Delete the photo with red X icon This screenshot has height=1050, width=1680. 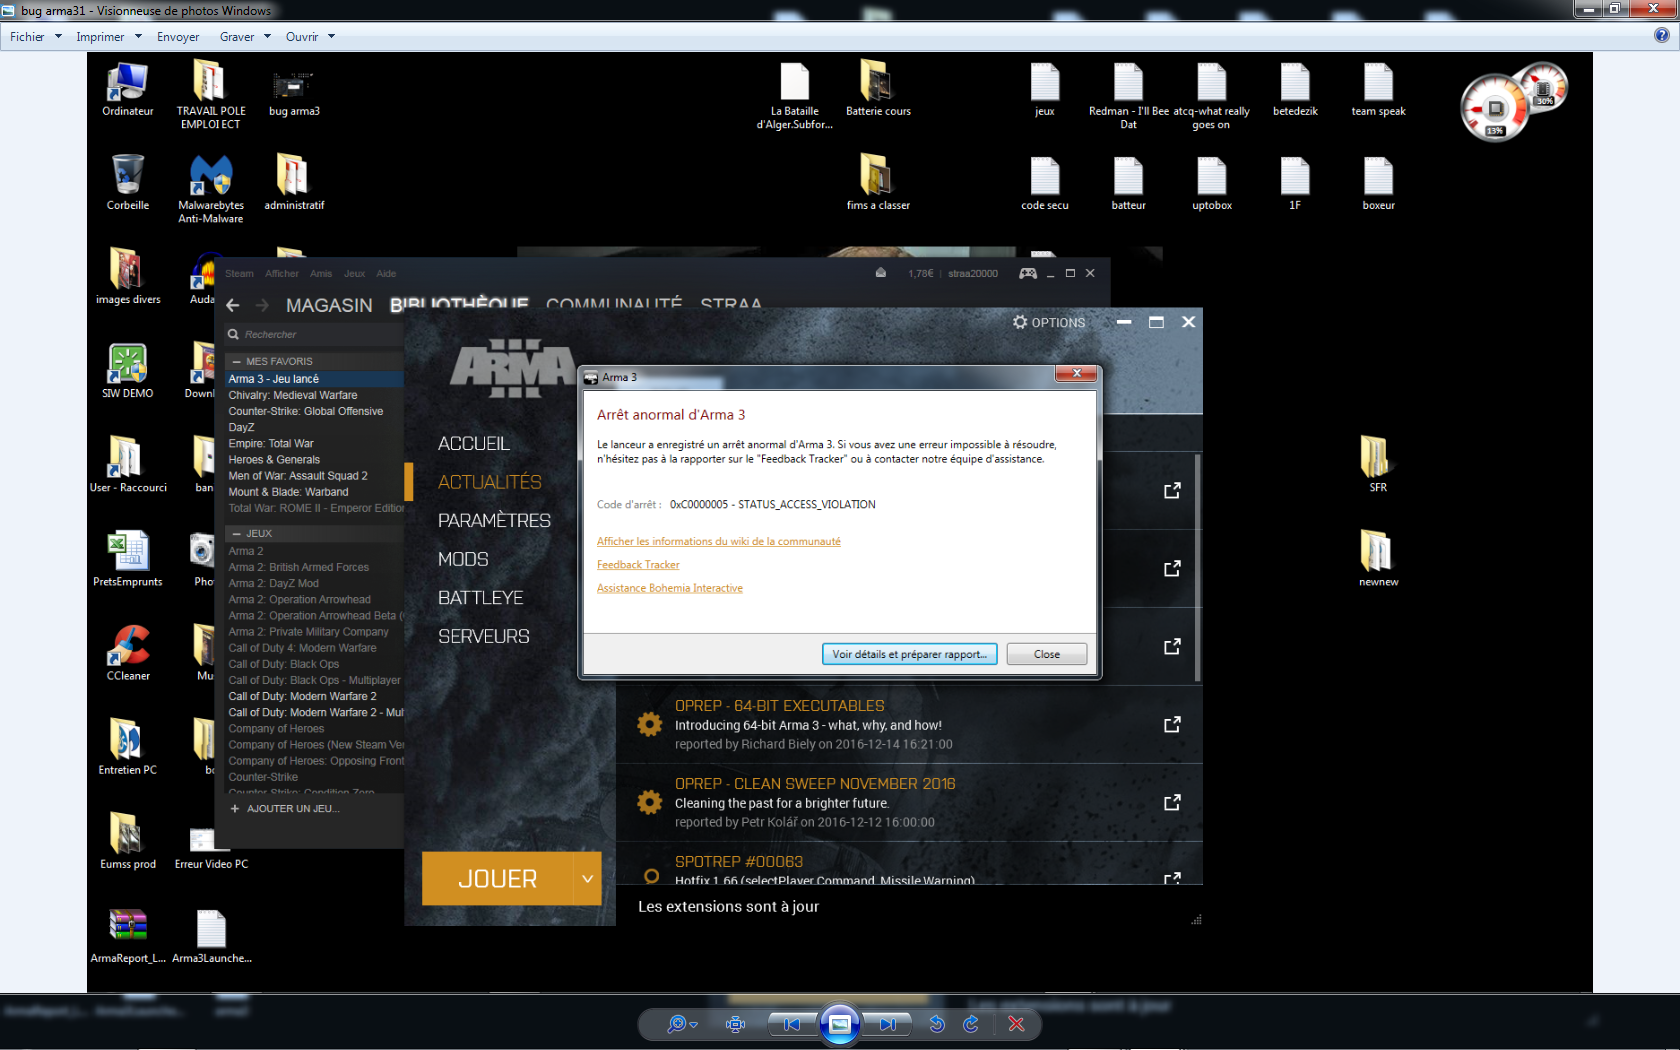[1016, 1024]
